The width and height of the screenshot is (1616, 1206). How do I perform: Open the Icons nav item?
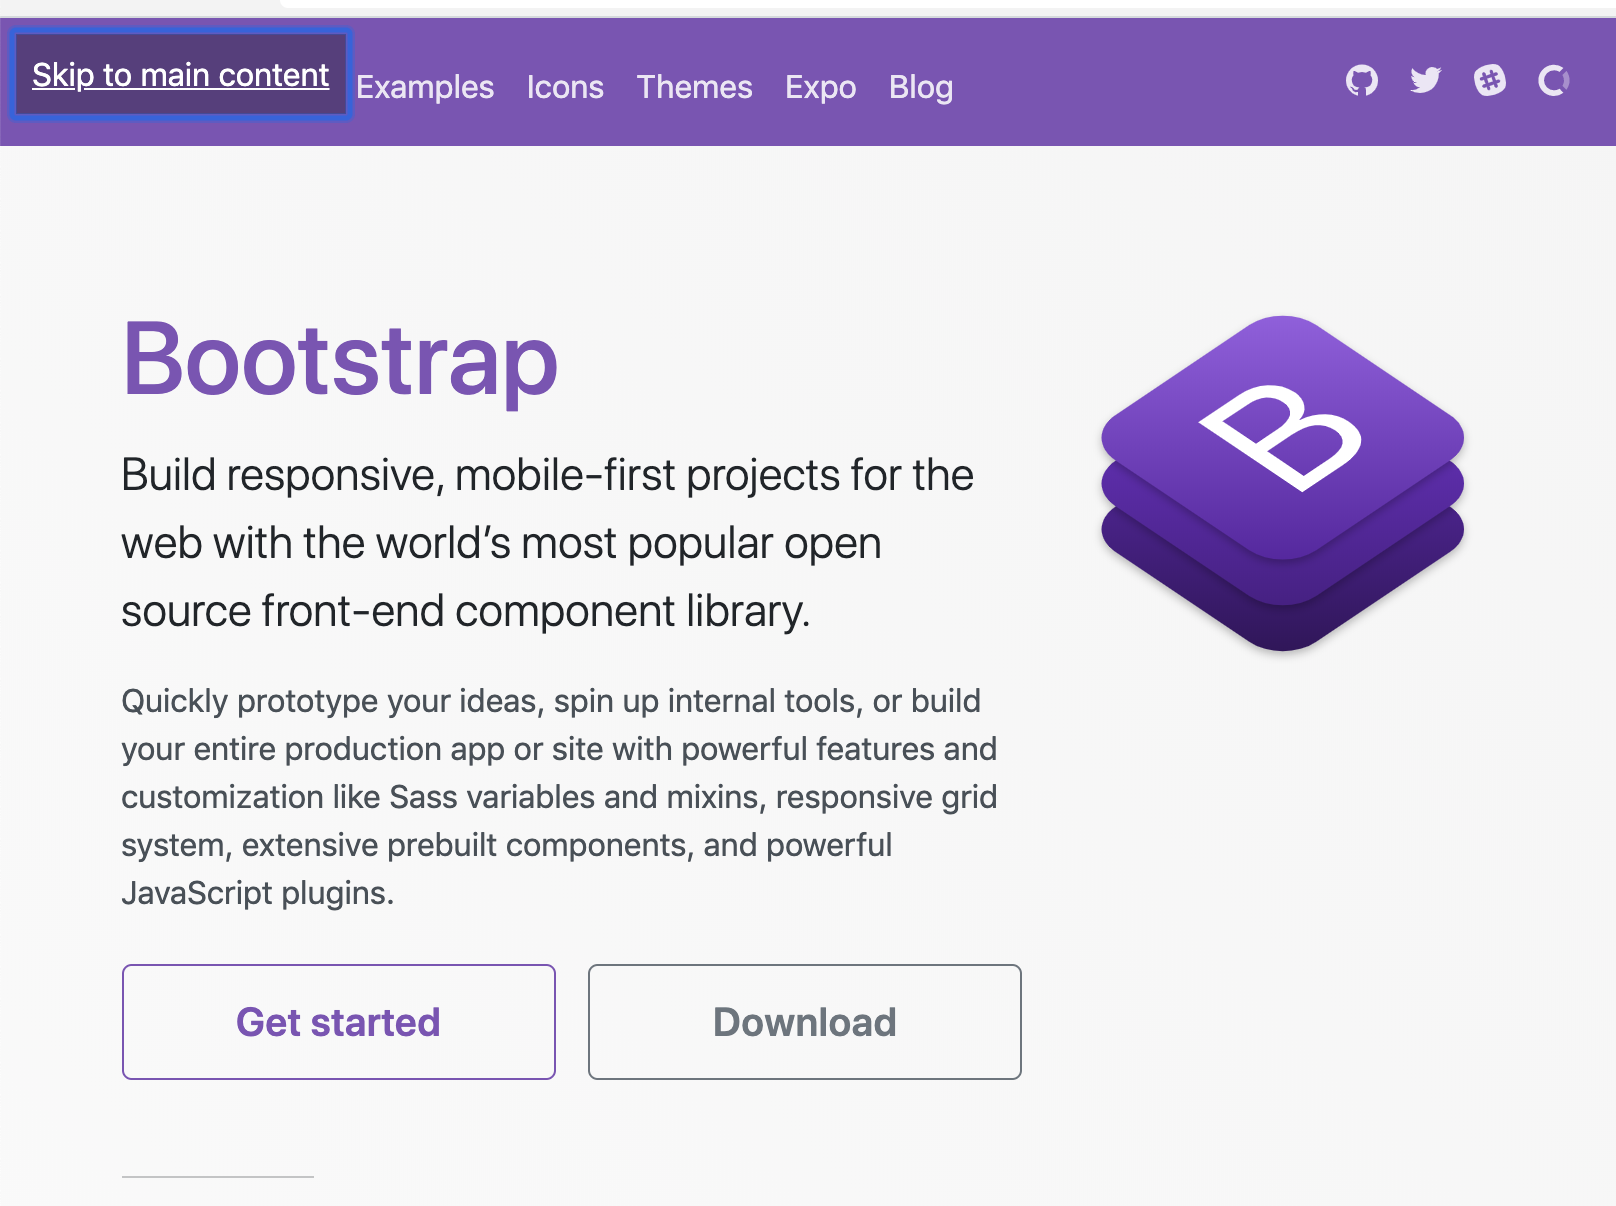point(565,87)
